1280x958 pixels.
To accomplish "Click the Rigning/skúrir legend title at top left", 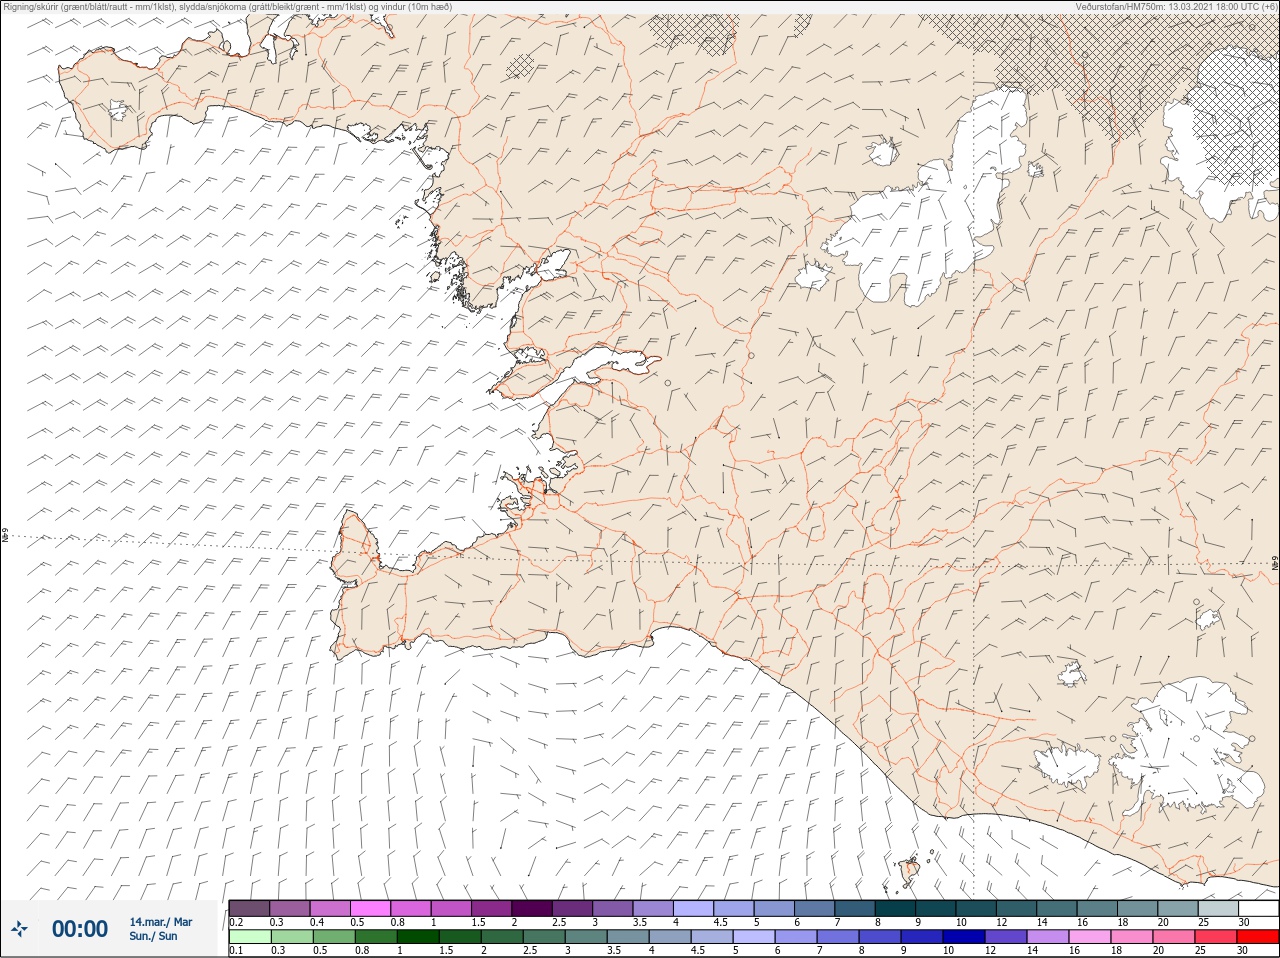I will 228,7.
